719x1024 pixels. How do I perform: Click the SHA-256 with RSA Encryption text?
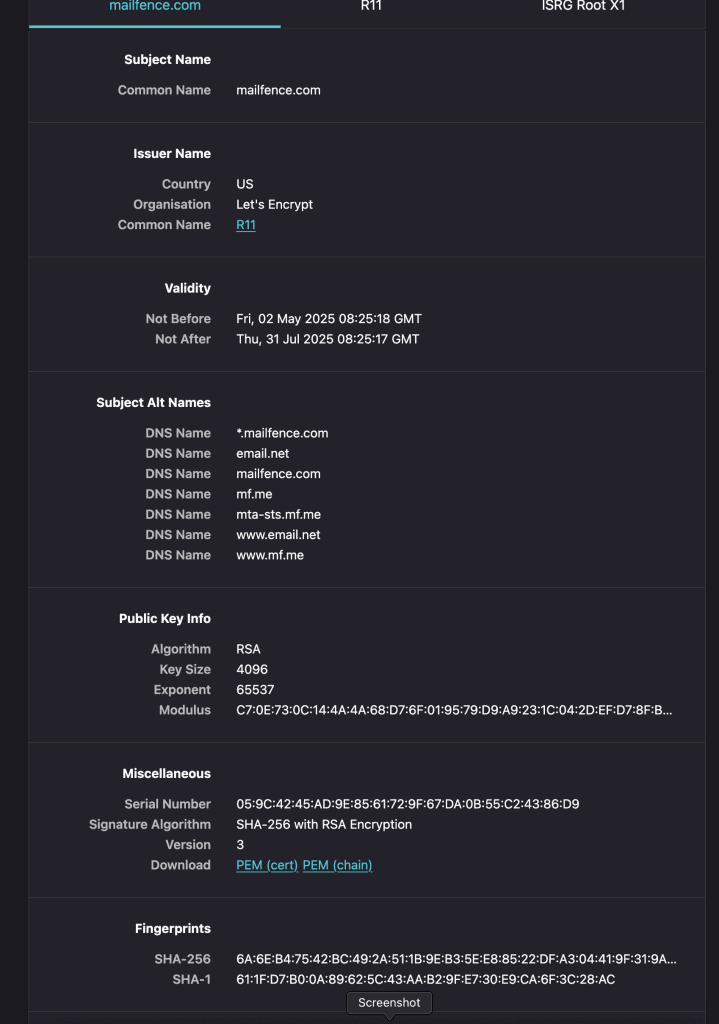[324, 824]
